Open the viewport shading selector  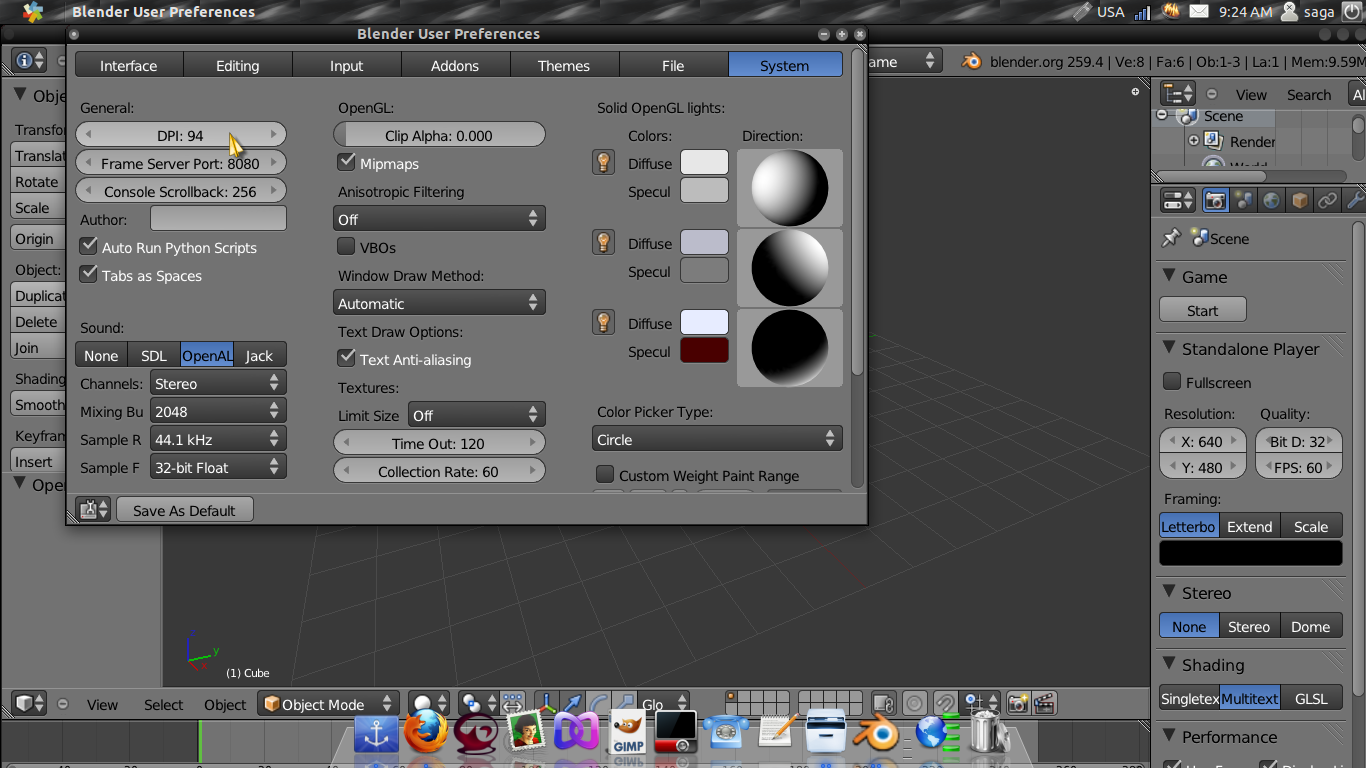(x=430, y=703)
